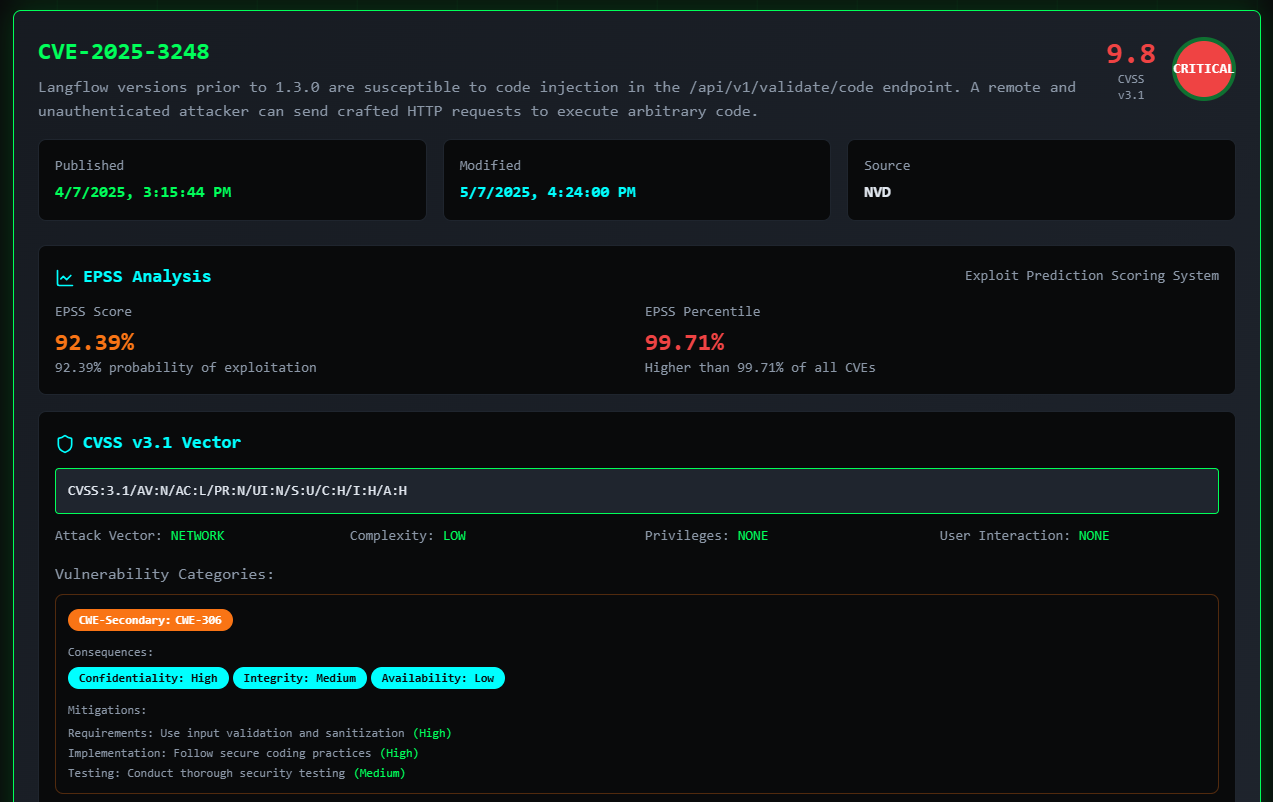
Task: Click the Vulnerability Categories label
Action: [164, 574]
